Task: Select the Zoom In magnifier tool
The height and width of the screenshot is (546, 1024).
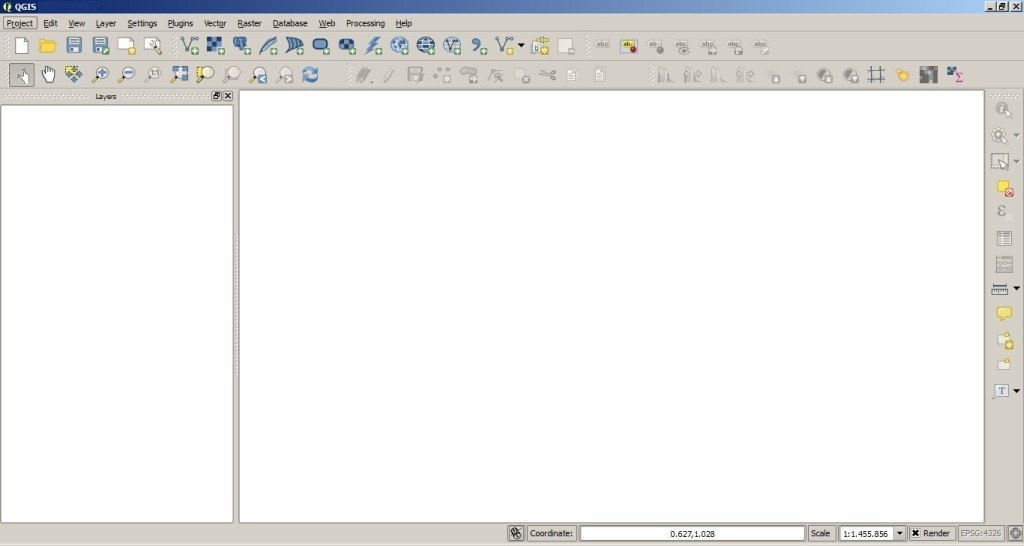Action: tap(100, 75)
